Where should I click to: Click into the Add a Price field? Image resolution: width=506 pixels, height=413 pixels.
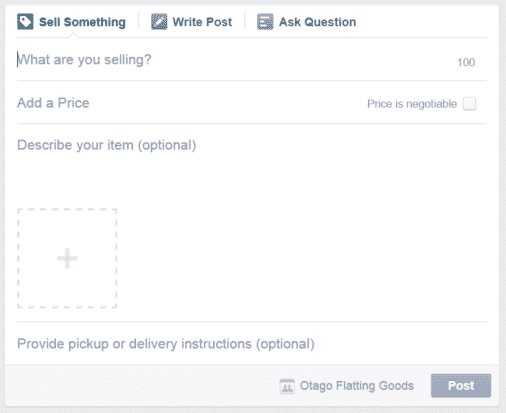pyautogui.click(x=190, y=103)
